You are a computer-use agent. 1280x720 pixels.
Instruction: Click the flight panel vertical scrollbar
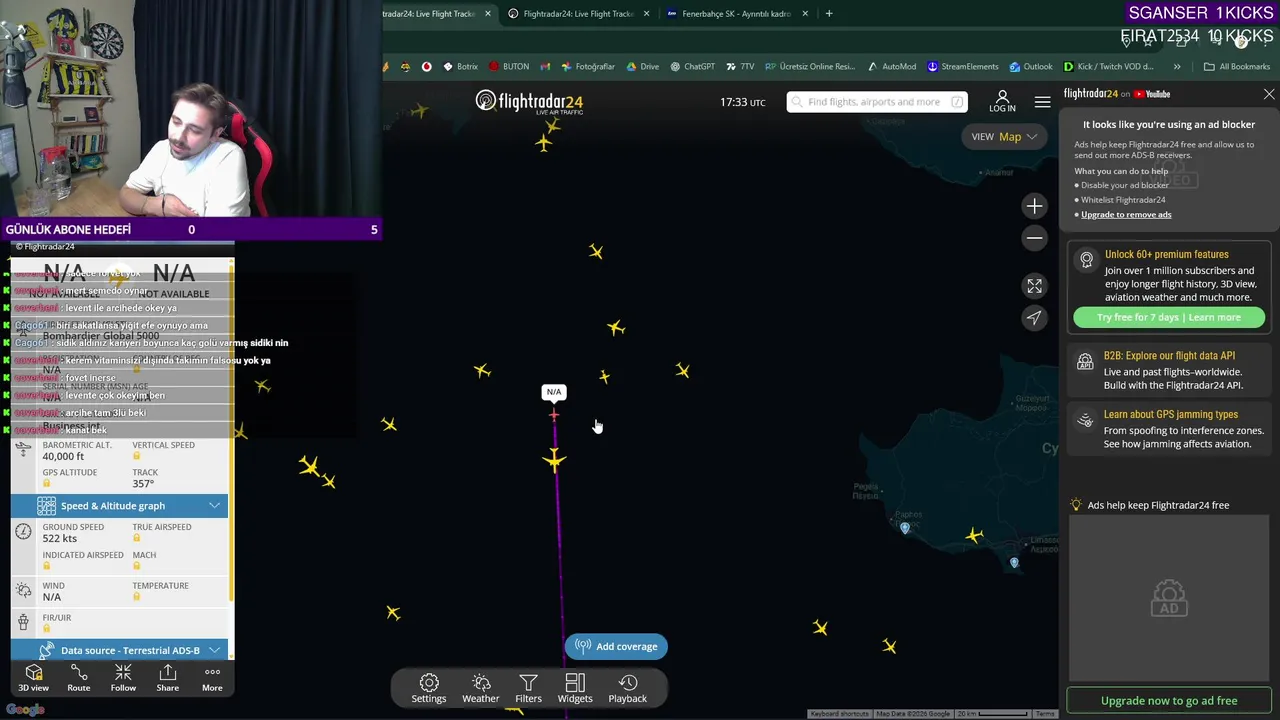[x=231, y=430]
